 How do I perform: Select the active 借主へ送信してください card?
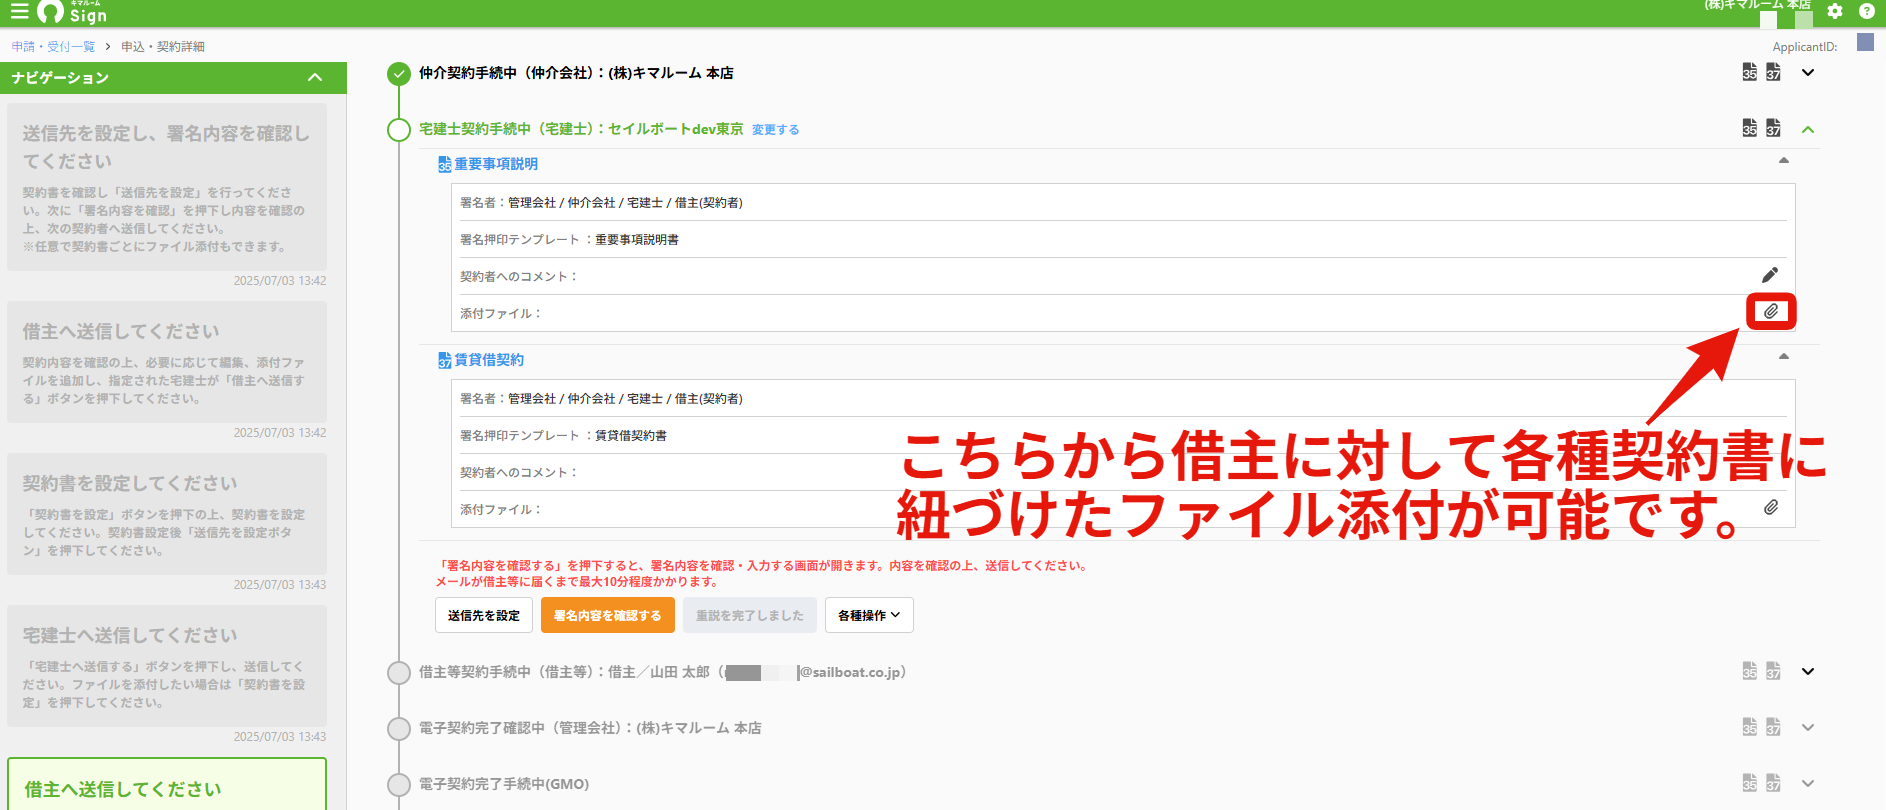coord(167,784)
